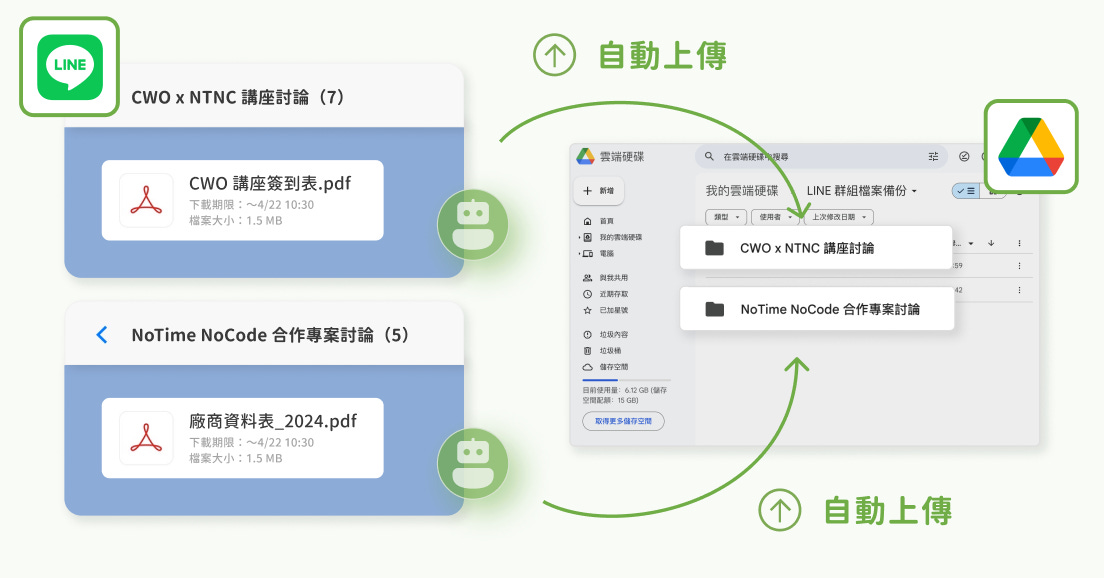Select 我的雲端硬碟 in the Drive sidebar
Screen dimensions: 1104x578
[x=613, y=237]
